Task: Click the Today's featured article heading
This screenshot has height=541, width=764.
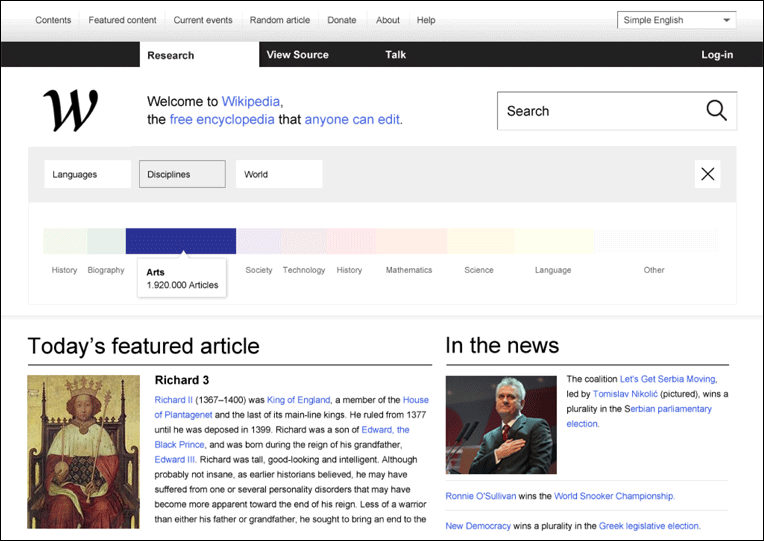Action: click(144, 346)
